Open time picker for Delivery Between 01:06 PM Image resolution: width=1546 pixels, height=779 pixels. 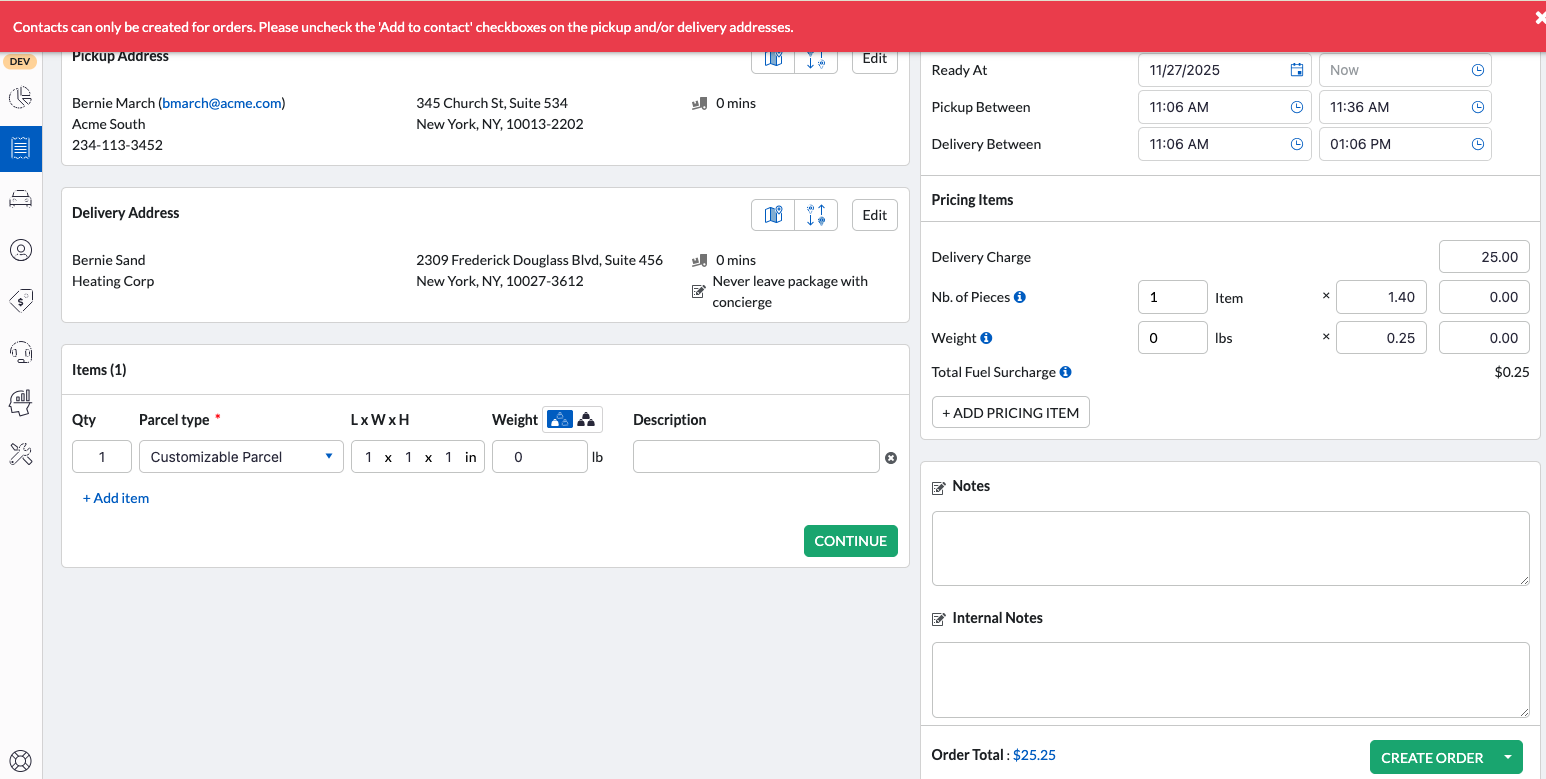click(x=1478, y=144)
